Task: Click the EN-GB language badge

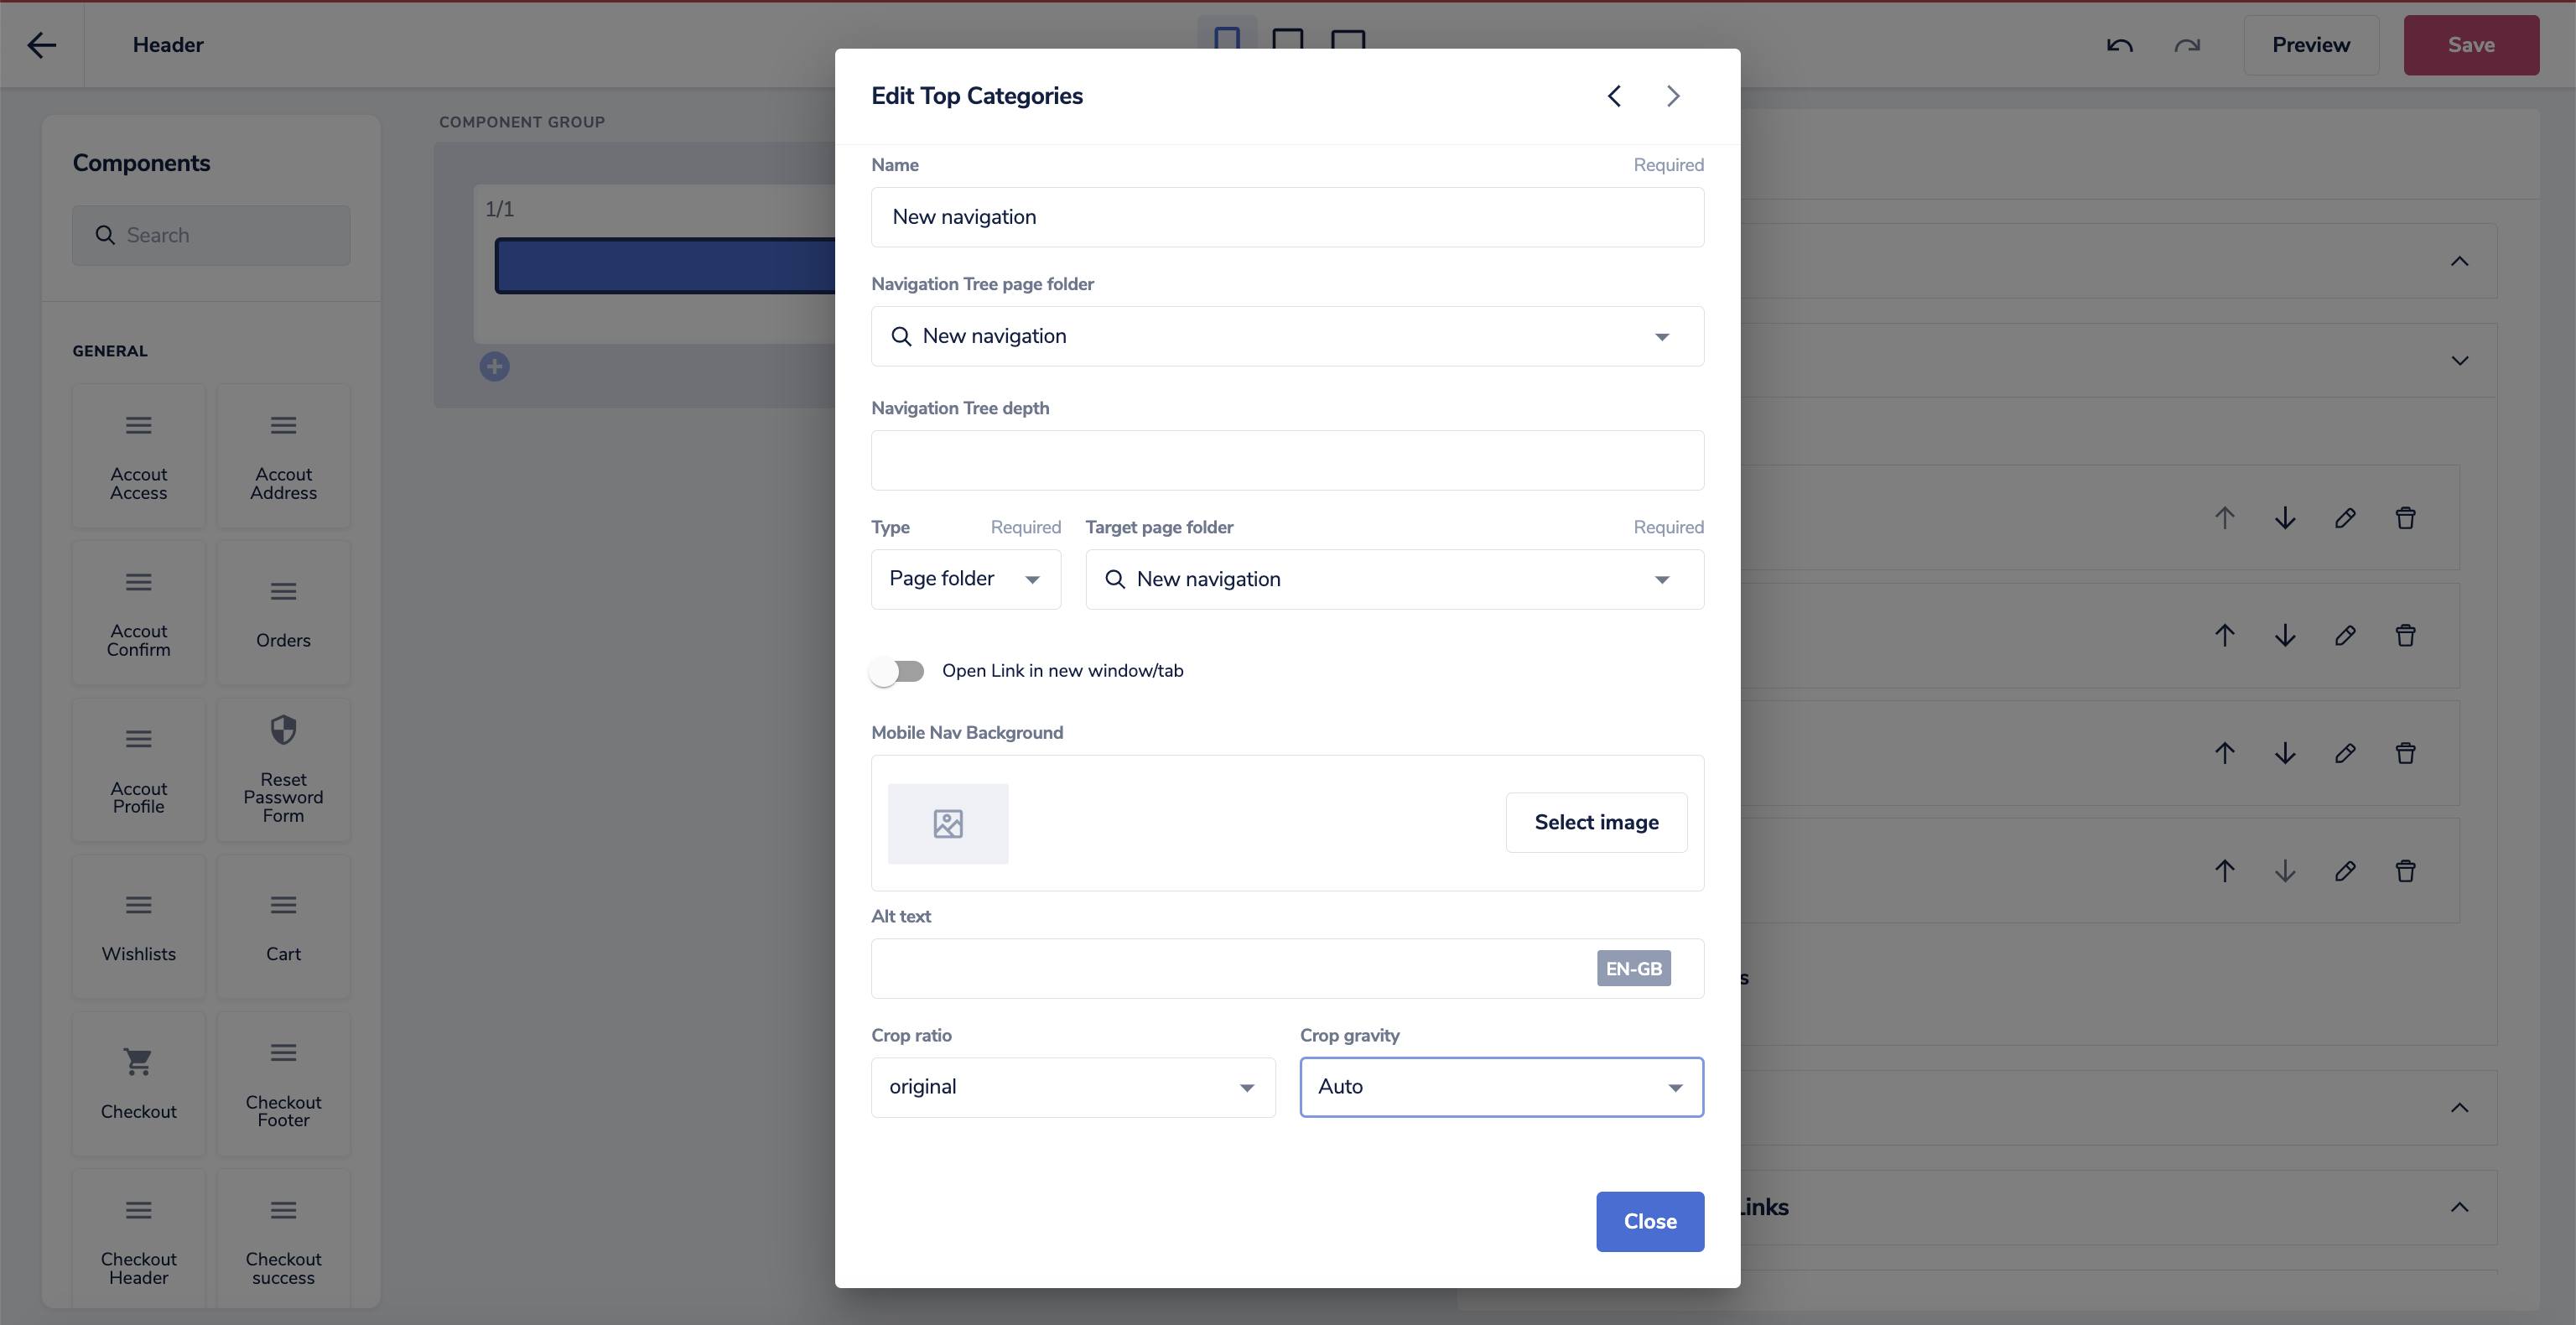Action: click(1633, 968)
